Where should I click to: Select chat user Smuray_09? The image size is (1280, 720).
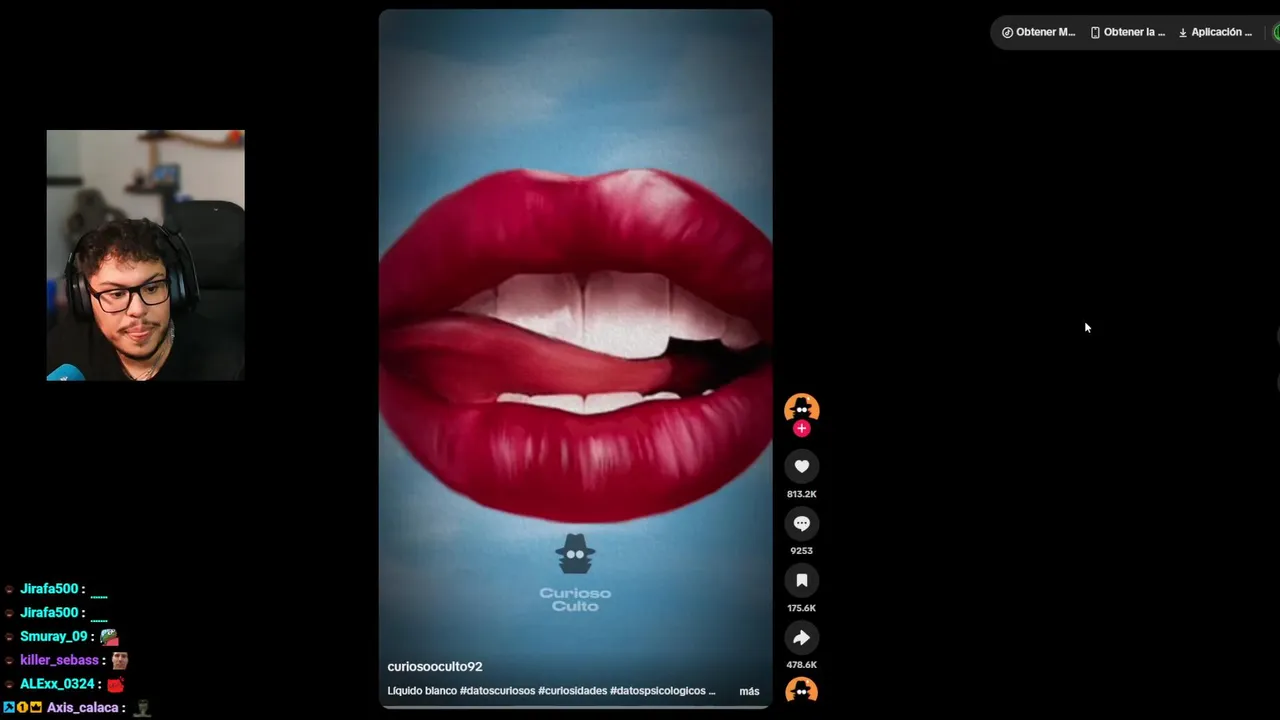[54, 636]
